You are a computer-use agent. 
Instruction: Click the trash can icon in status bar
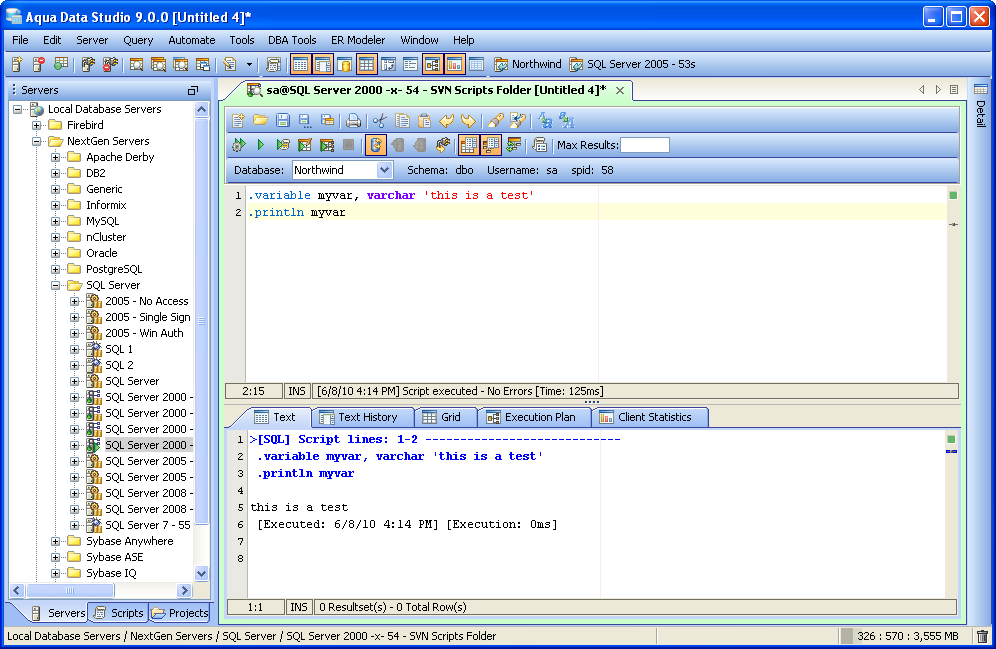[x=982, y=636]
